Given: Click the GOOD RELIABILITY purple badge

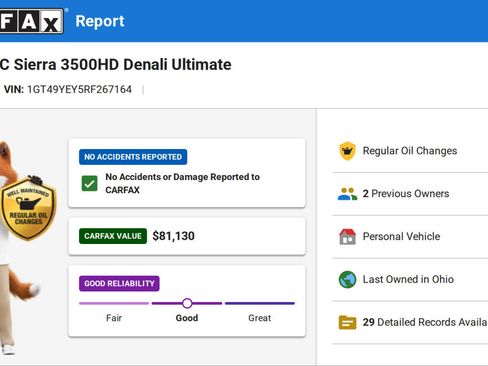Looking at the screenshot, I should point(119,284).
